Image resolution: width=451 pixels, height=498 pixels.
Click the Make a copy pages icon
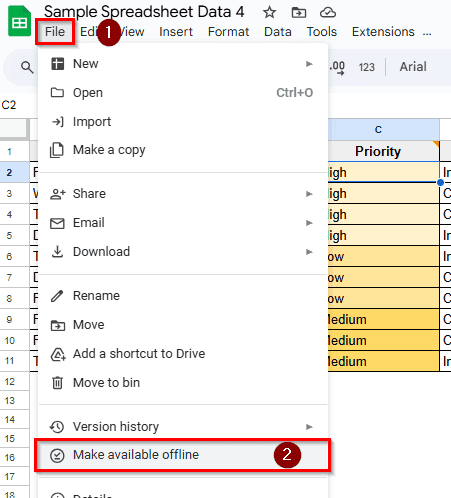pyautogui.click(x=57, y=150)
